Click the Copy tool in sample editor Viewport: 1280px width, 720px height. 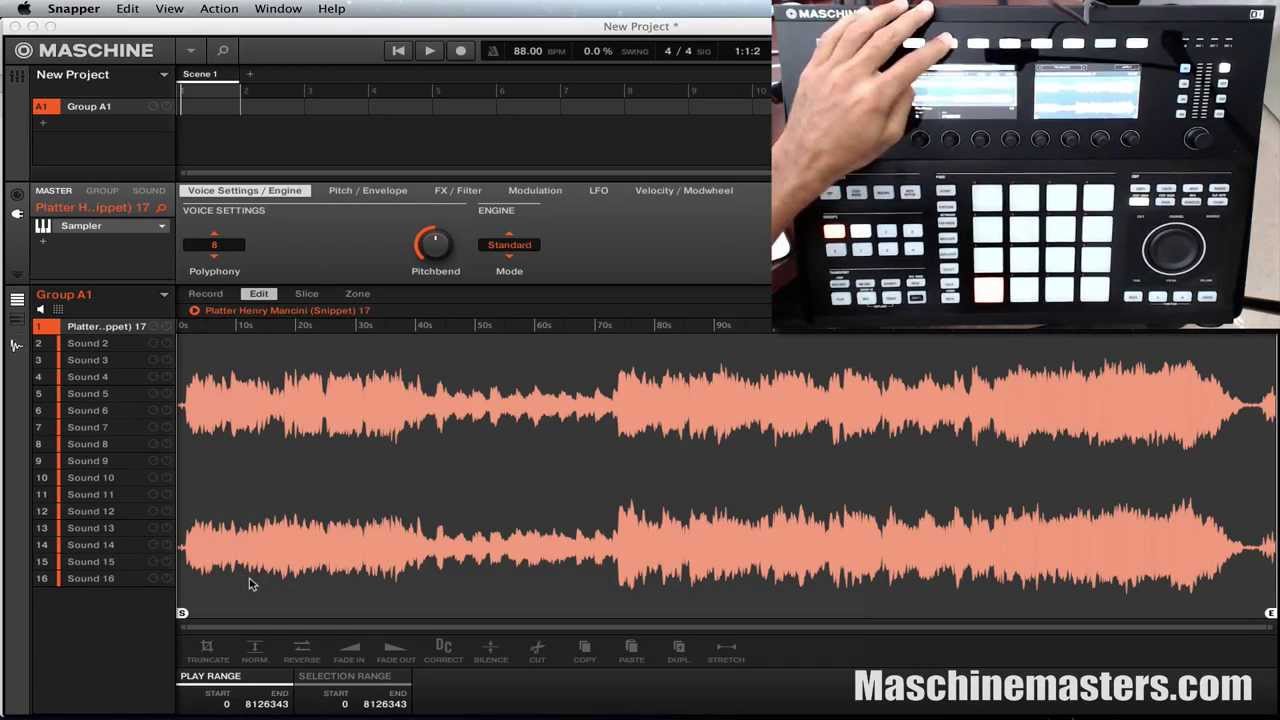(x=584, y=647)
